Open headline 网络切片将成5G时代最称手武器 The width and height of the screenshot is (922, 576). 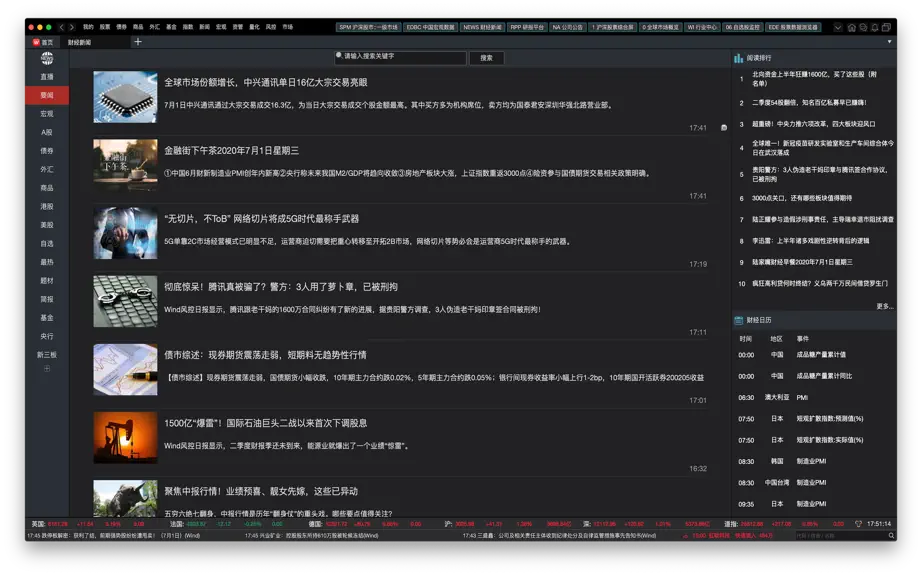262,219
